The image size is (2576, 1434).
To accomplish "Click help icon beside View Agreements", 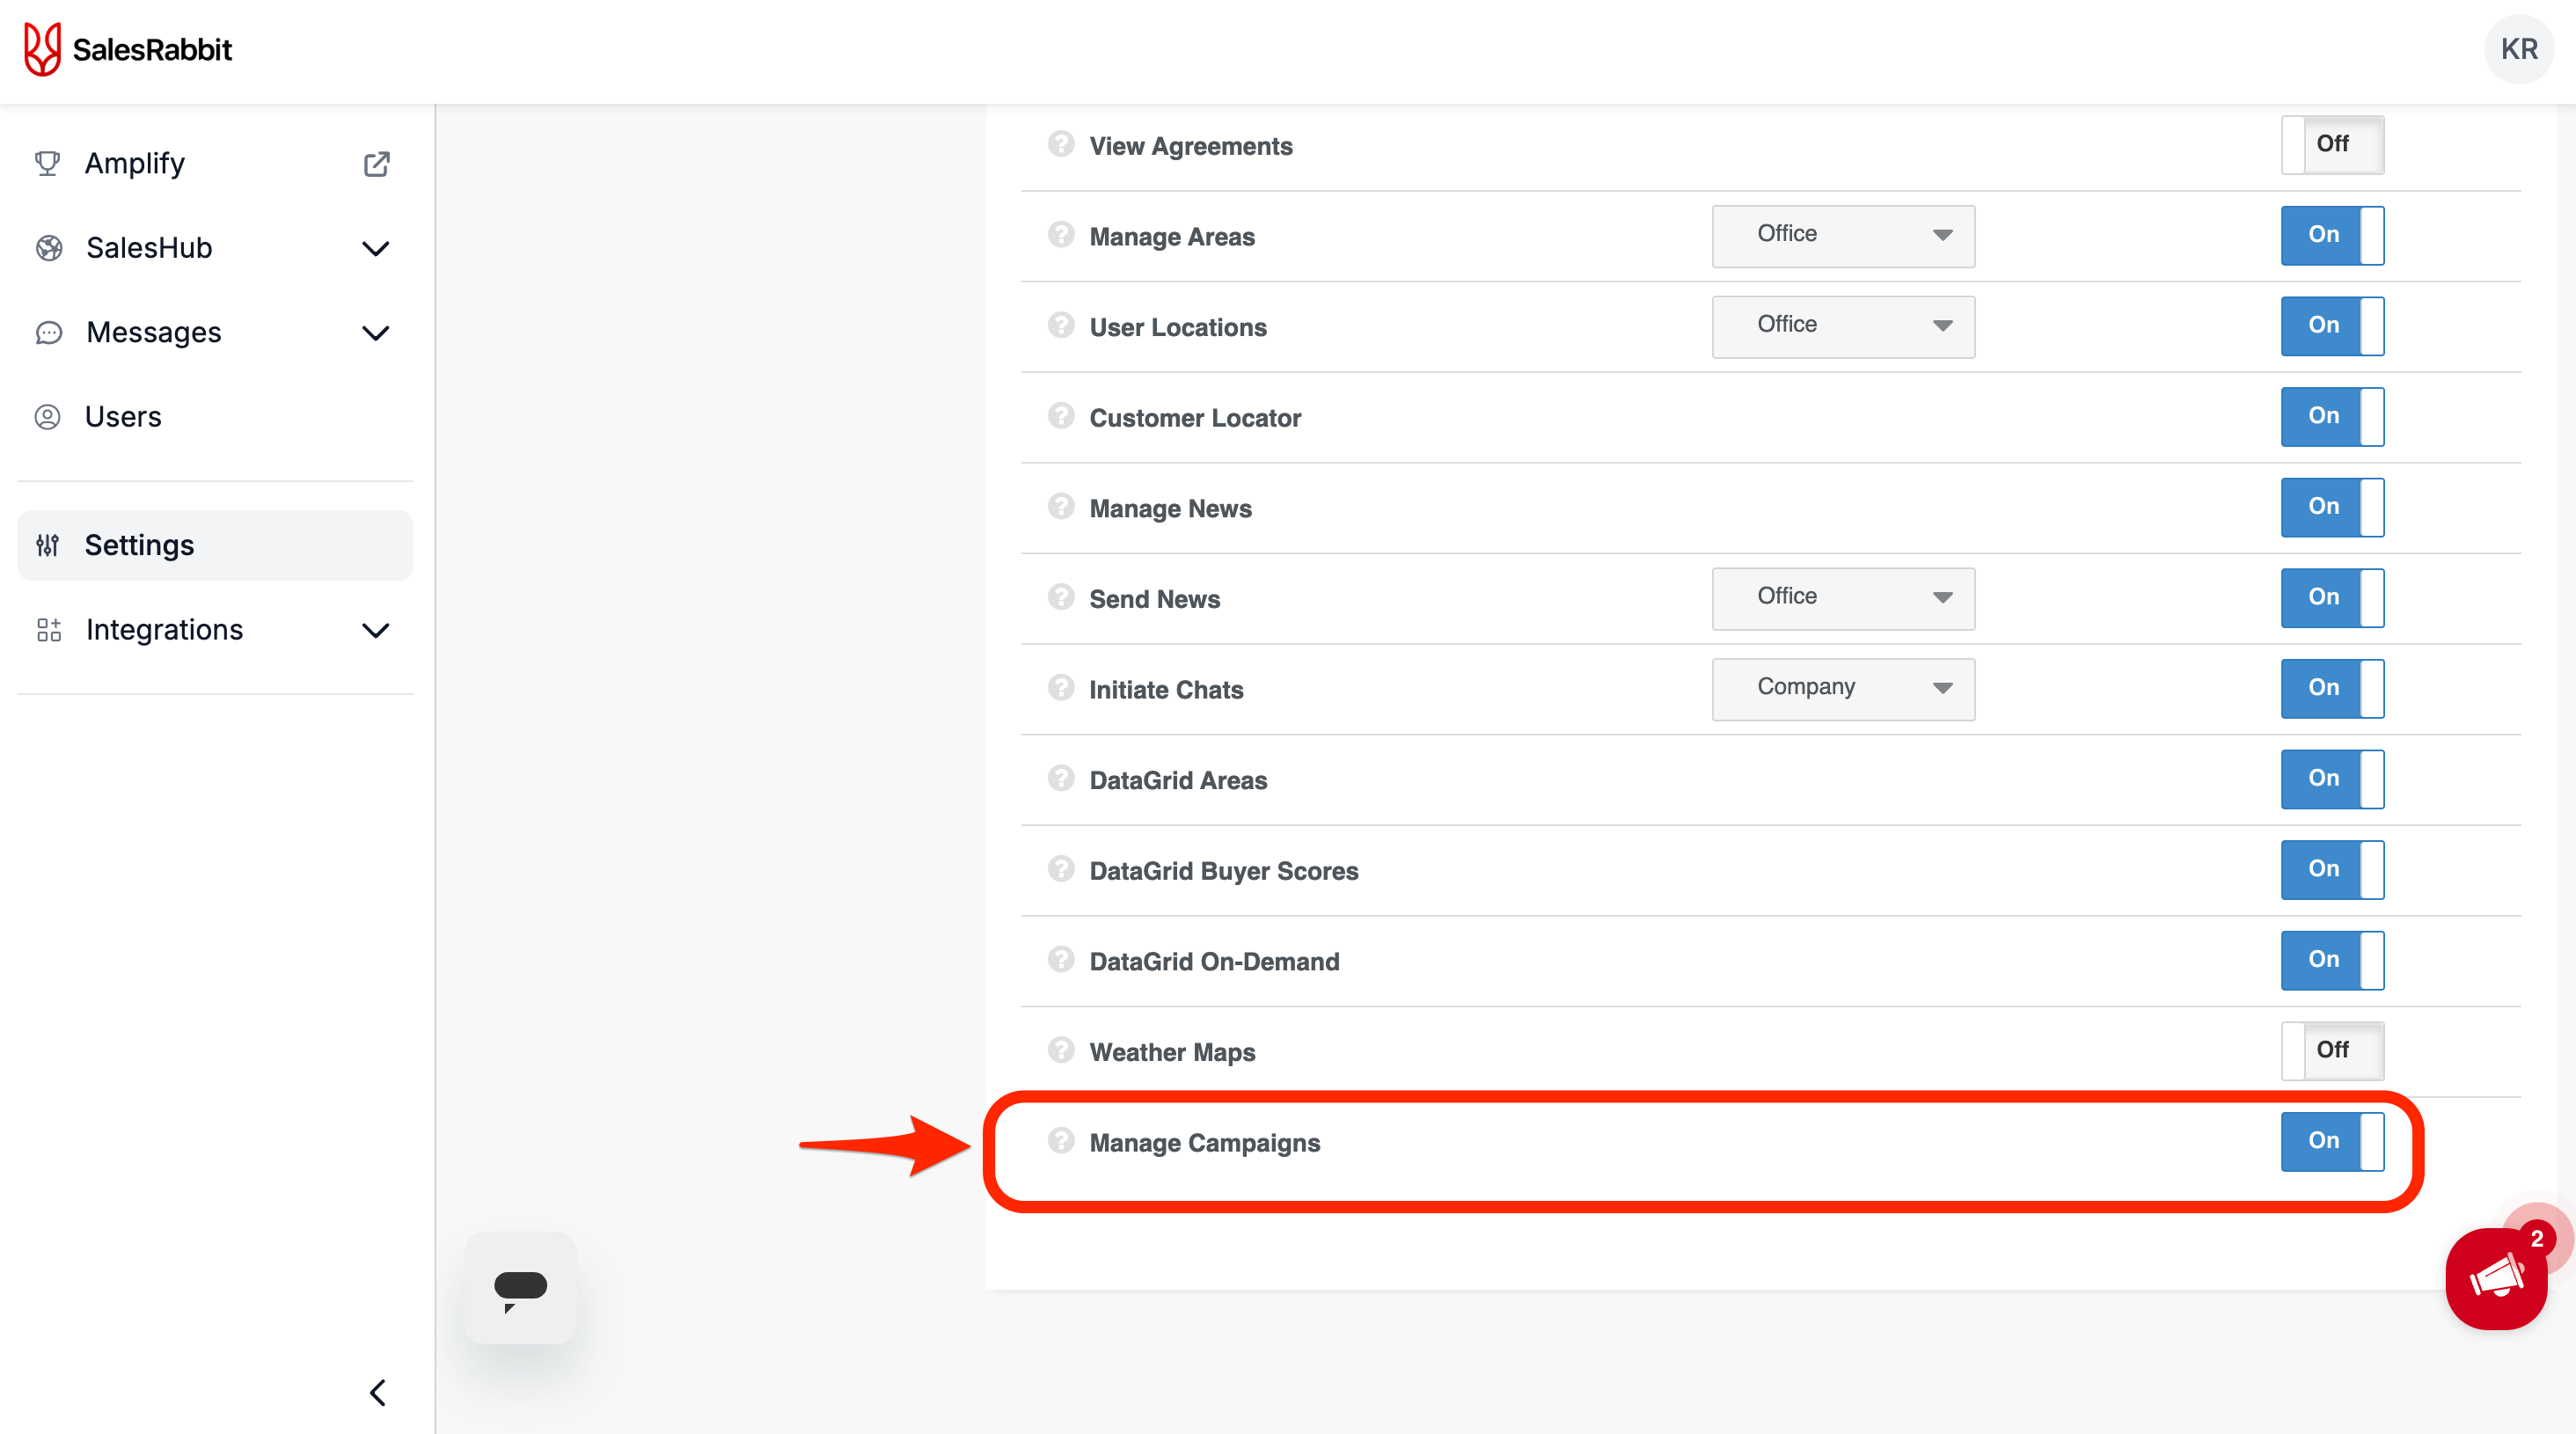I will point(1060,144).
